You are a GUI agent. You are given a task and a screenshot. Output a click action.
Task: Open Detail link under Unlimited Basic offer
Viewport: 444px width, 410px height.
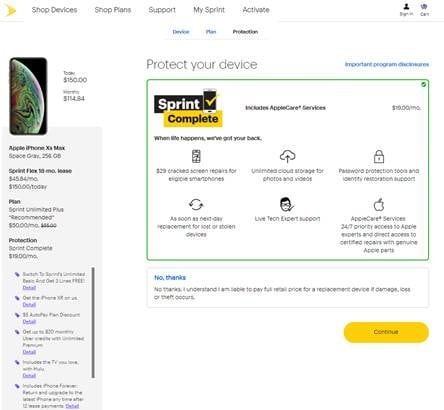pos(29,288)
